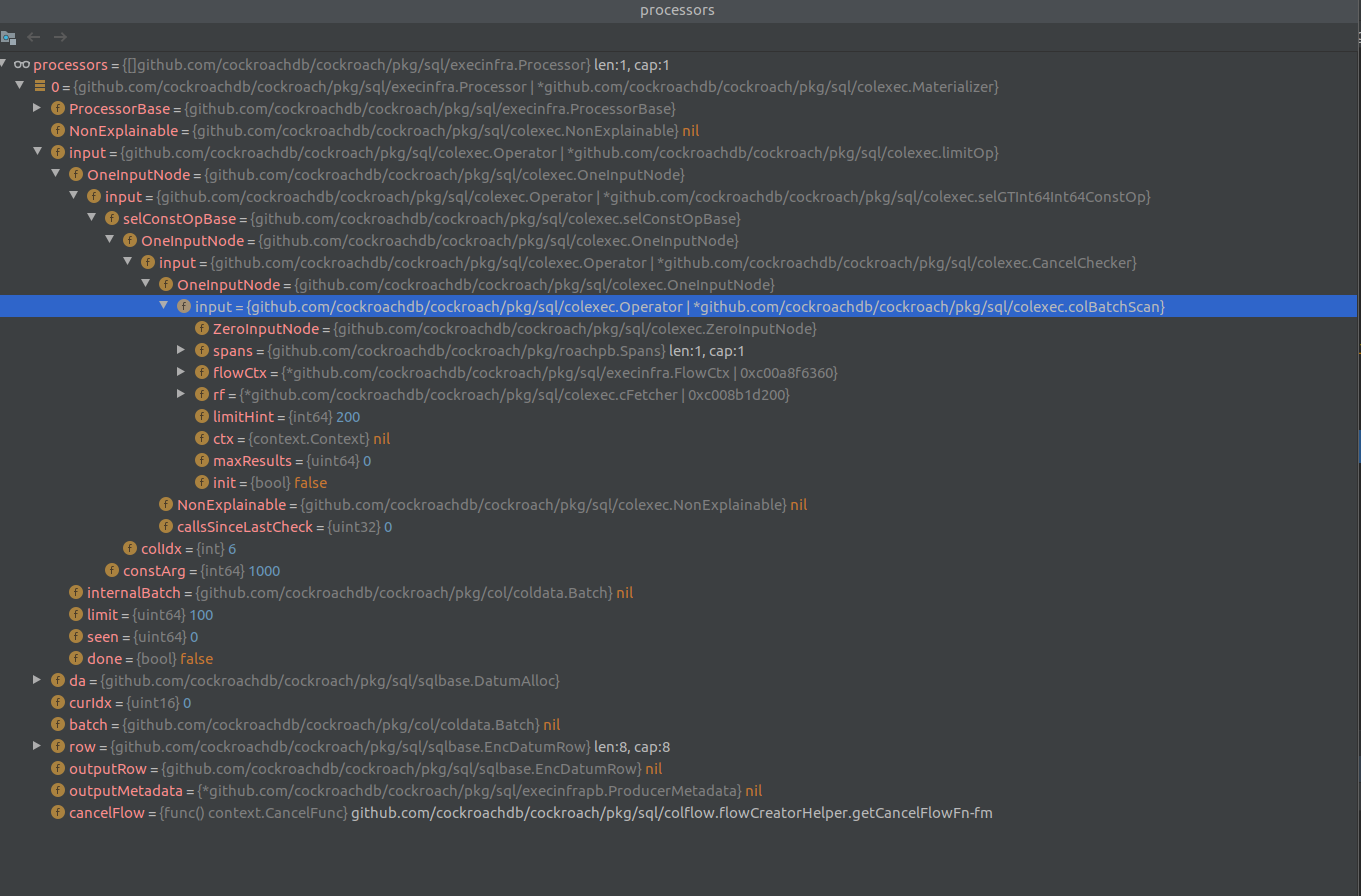Select the maxResults = 0 row
Screen dimensions: 1361x896
(x=680, y=460)
